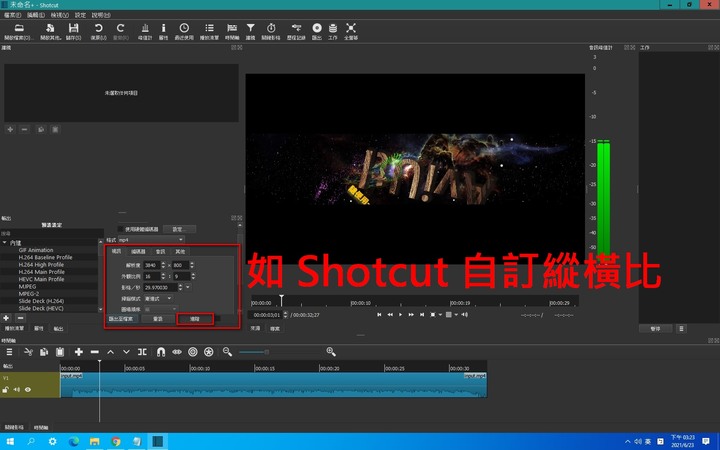Open the Jobs stack icon

tap(333, 32)
